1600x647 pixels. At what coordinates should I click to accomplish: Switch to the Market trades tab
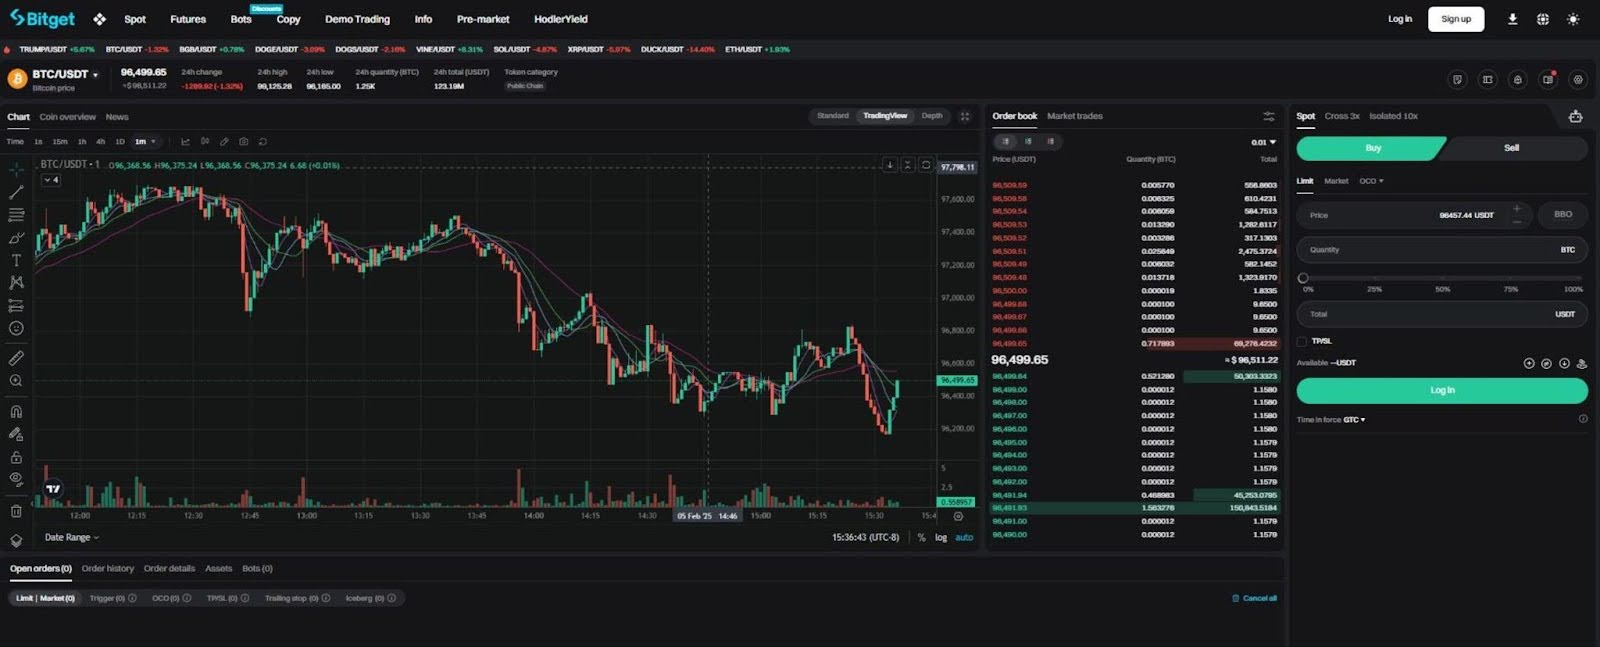click(1074, 116)
